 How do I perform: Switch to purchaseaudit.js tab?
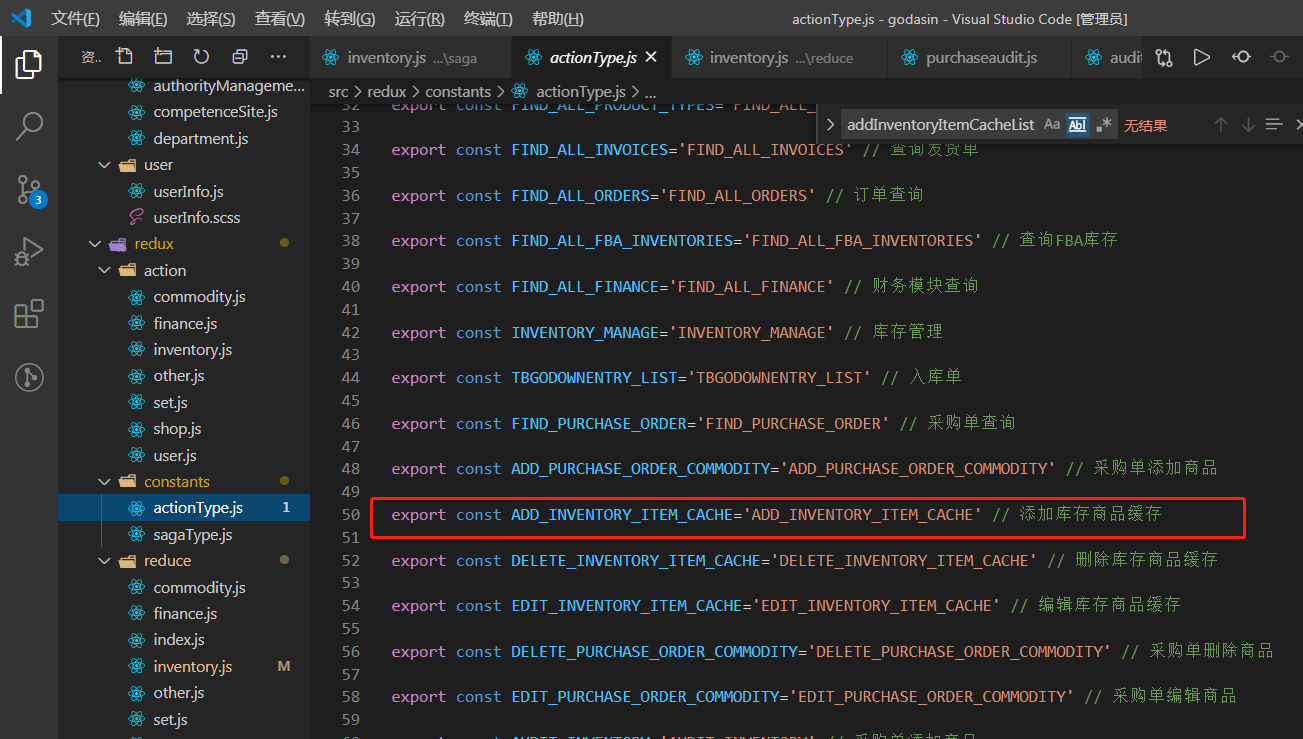pyautogui.click(x=979, y=58)
